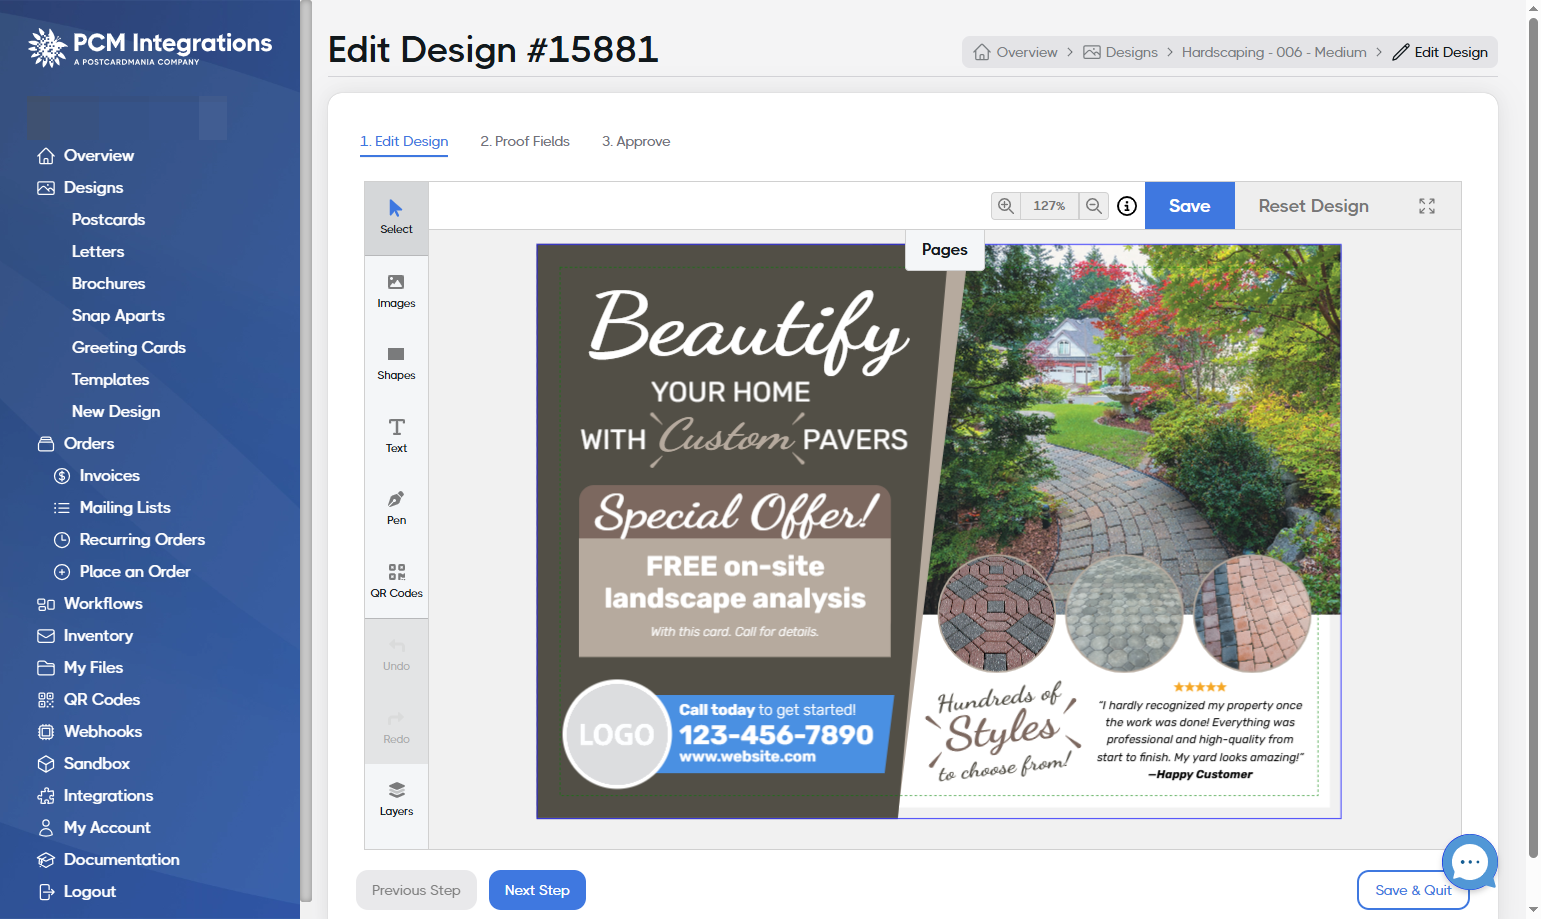This screenshot has height=919, width=1541.
Task: Switch to Proof Fields tab
Action: coord(525,141)
